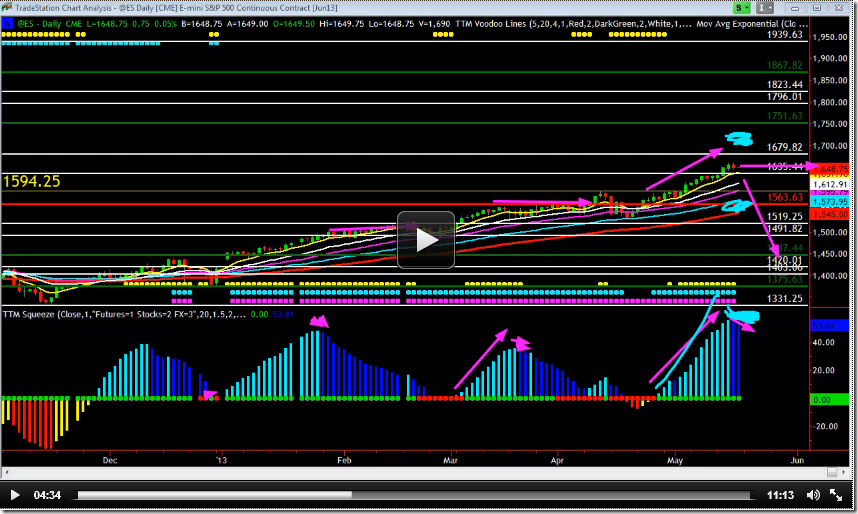Click the cyan 1,573.95 axis tag
This screenshot has width=858, height=514.
(829, 202)
